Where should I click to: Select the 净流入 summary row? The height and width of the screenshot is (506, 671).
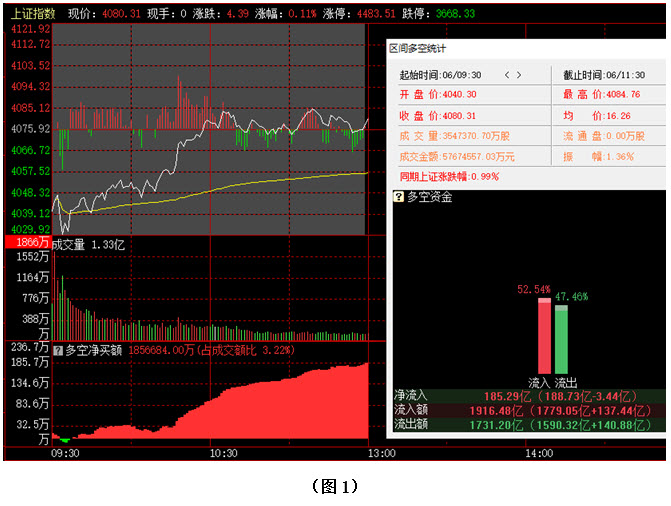(527, 396)
